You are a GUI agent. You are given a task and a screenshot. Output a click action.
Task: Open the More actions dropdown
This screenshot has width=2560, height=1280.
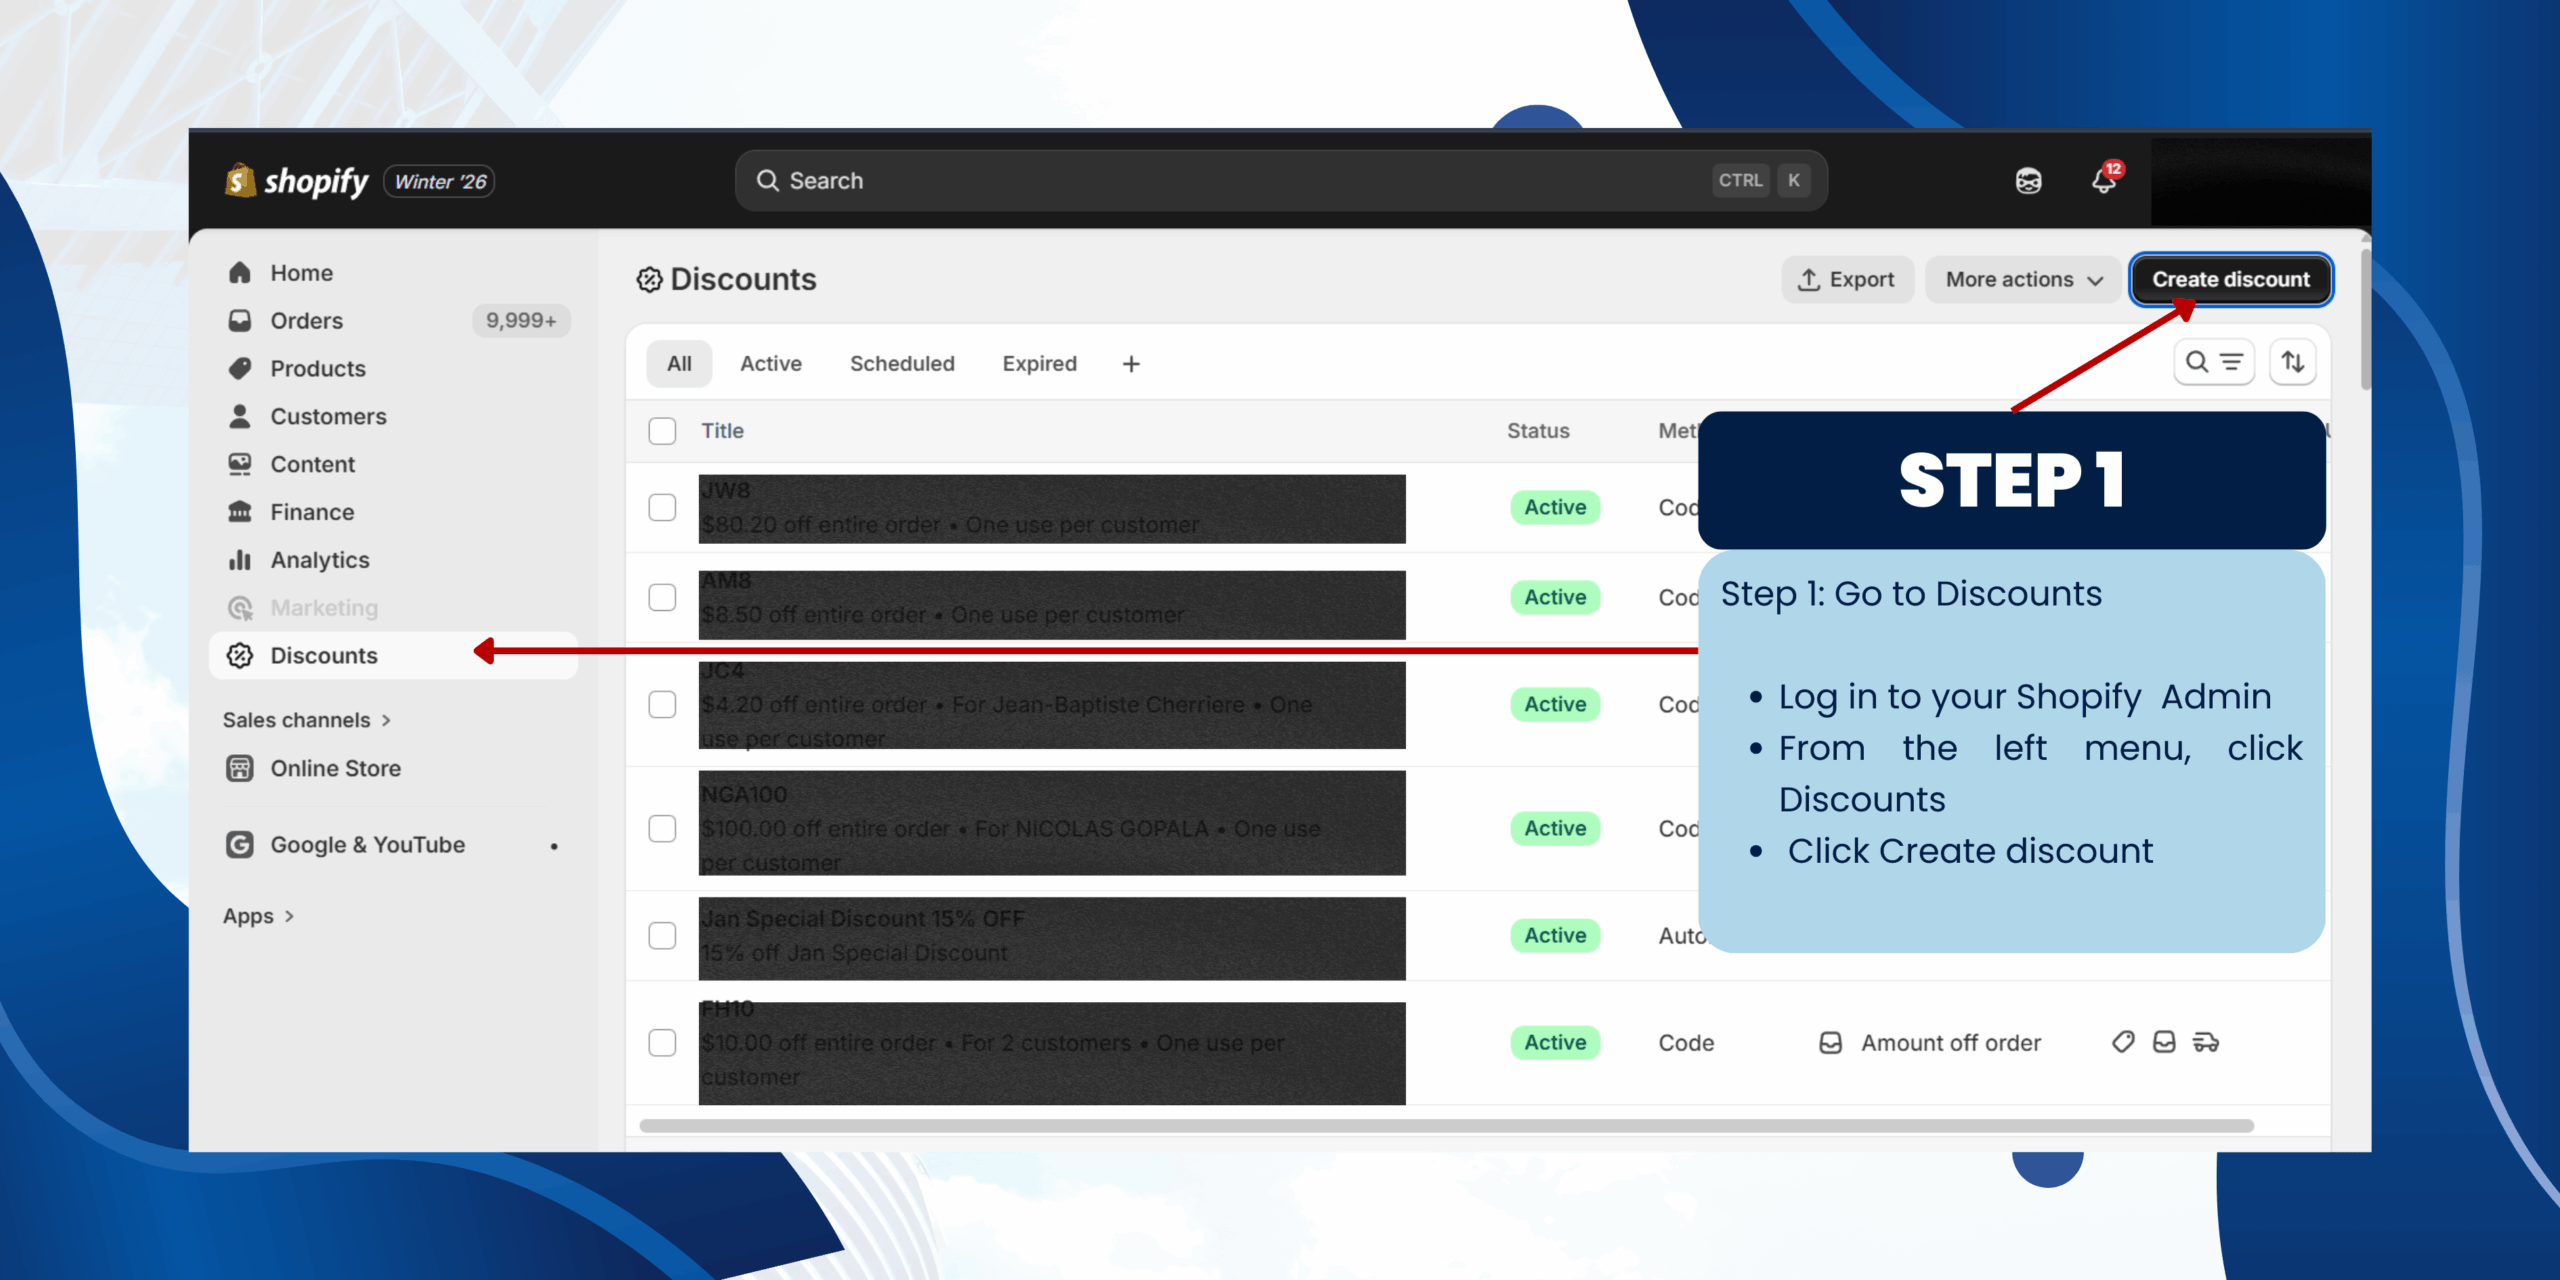2023,280
